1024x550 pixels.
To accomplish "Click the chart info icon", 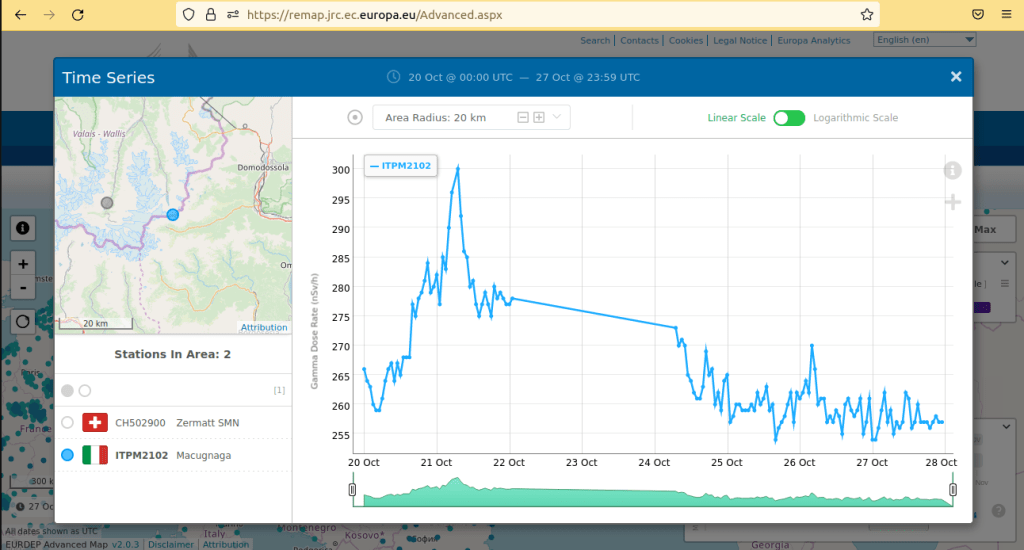I will coord(952,171).
